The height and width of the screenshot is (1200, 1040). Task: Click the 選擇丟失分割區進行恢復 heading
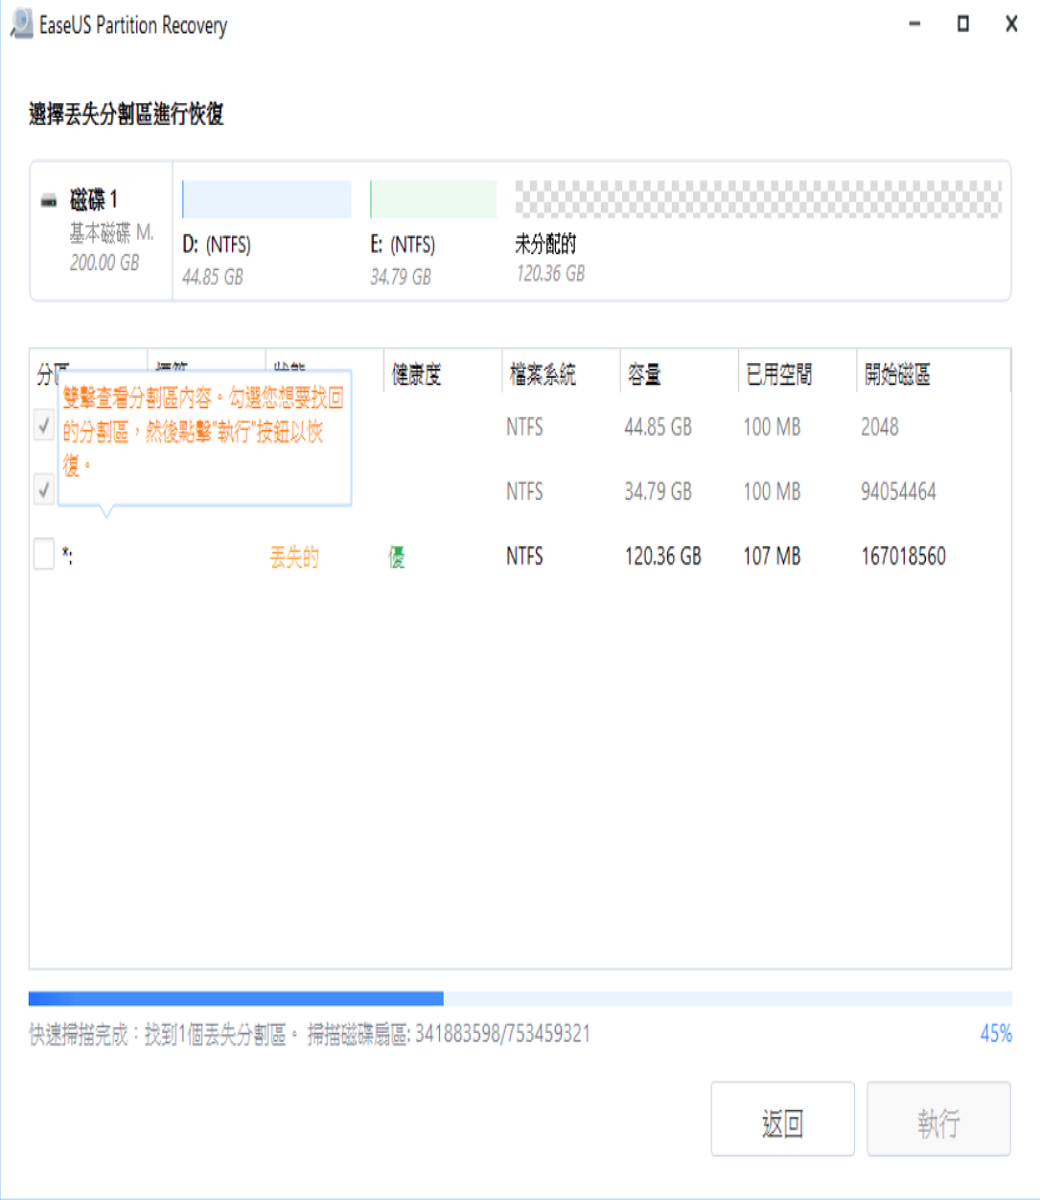click(x=126, y=114)
